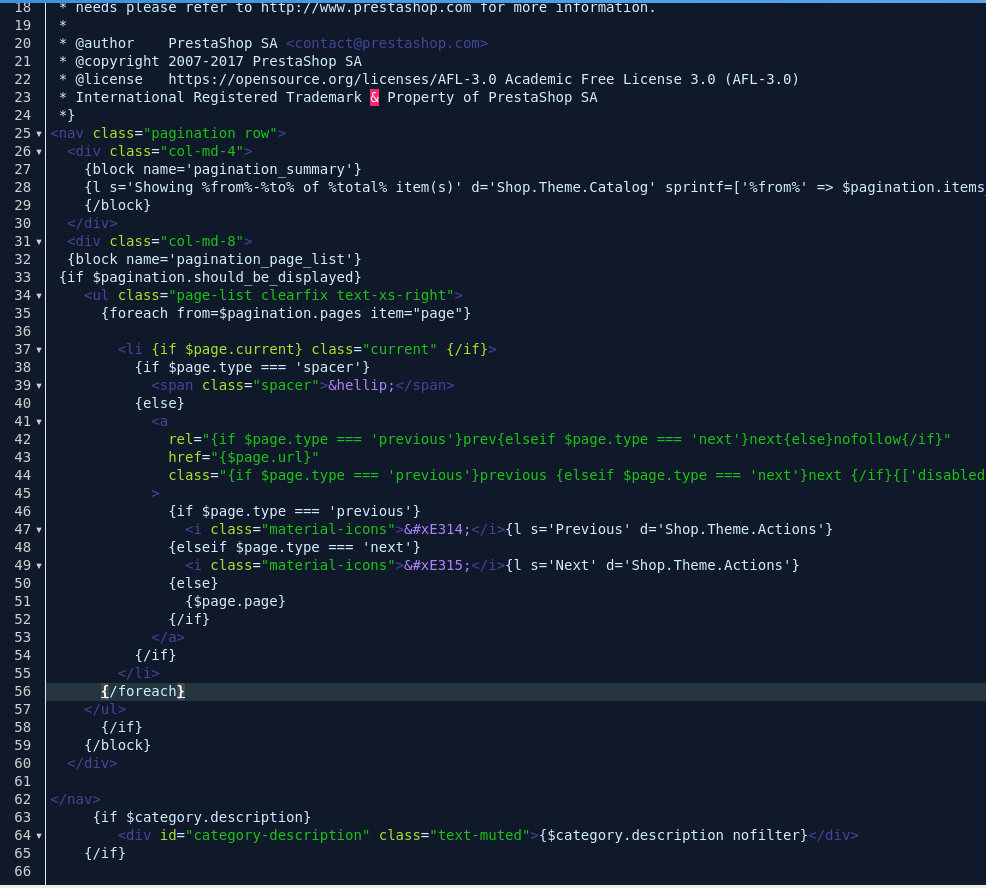Screen dimensions: 986x888
Task: Fold the col-md-8 div on line 31
Action: point(39,242)
